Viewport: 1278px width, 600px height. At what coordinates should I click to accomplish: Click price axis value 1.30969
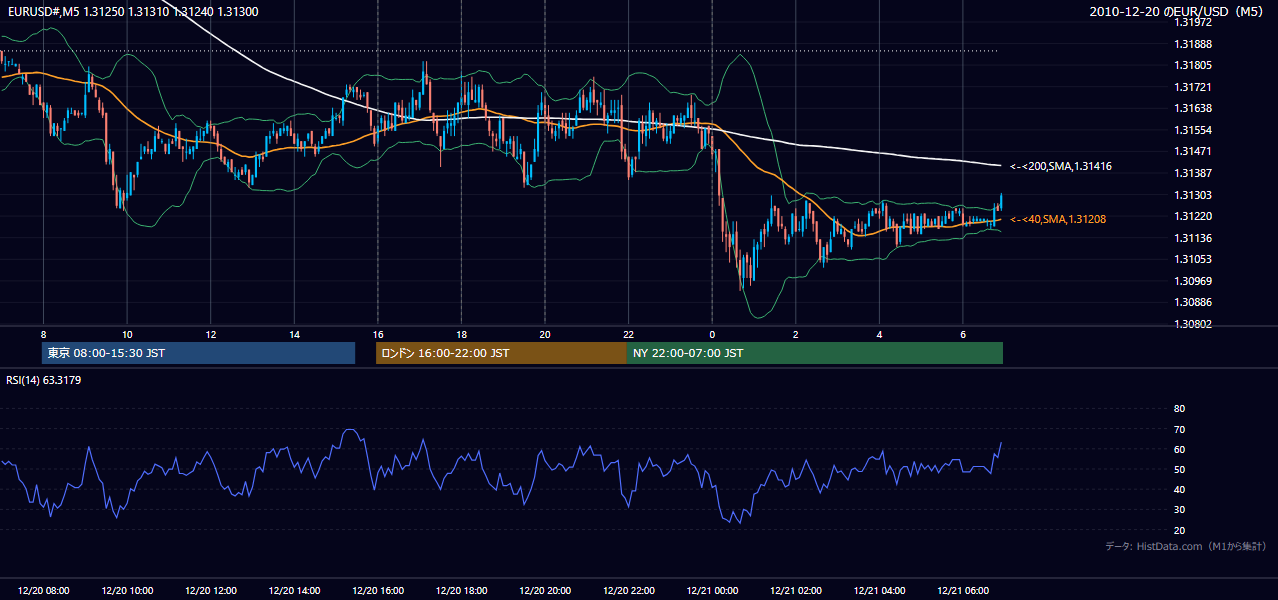pyautogui.click(x=1193, y=281)
